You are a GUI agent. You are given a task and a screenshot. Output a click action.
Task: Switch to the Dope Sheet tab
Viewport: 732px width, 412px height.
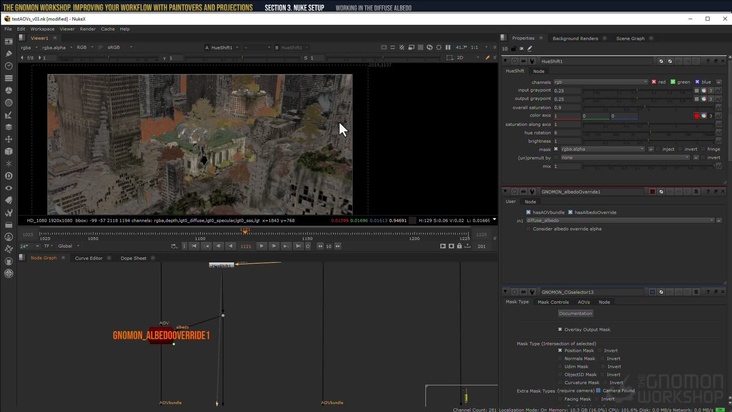pos(134,258)
